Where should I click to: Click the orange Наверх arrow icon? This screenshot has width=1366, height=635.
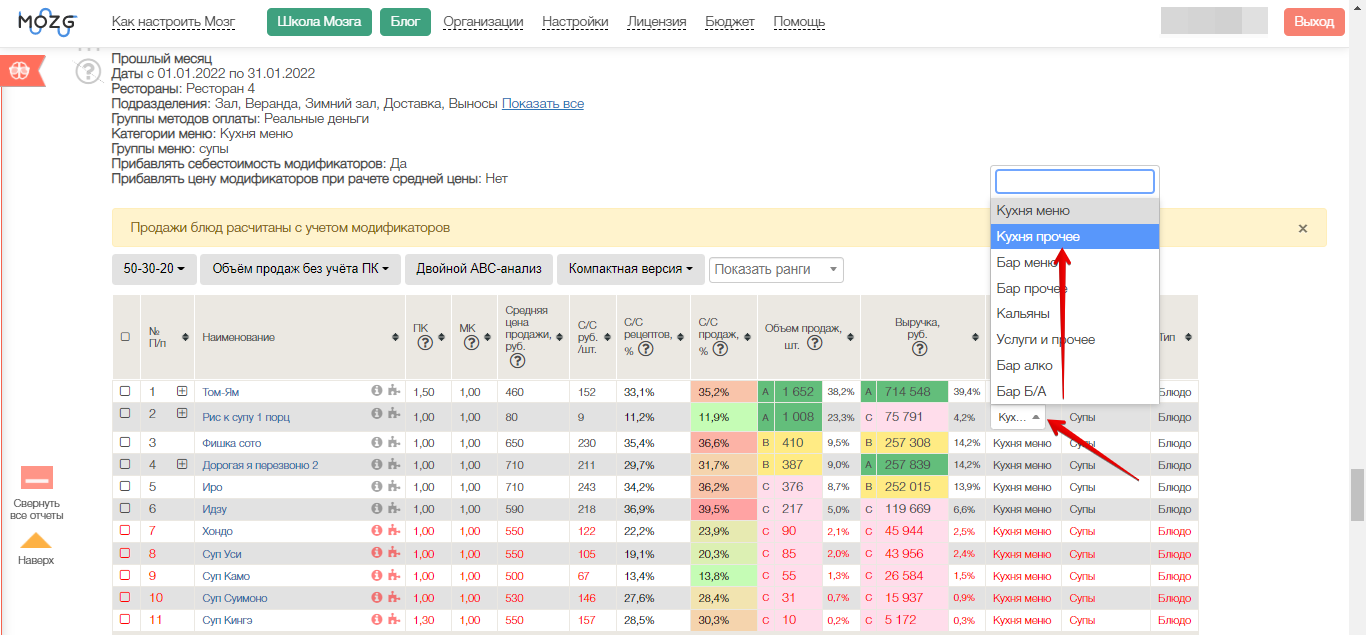36,540
